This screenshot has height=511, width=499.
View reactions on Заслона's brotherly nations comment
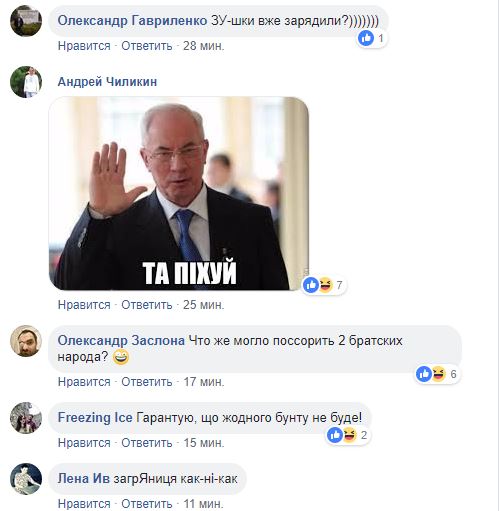click(x=437, y=374)
